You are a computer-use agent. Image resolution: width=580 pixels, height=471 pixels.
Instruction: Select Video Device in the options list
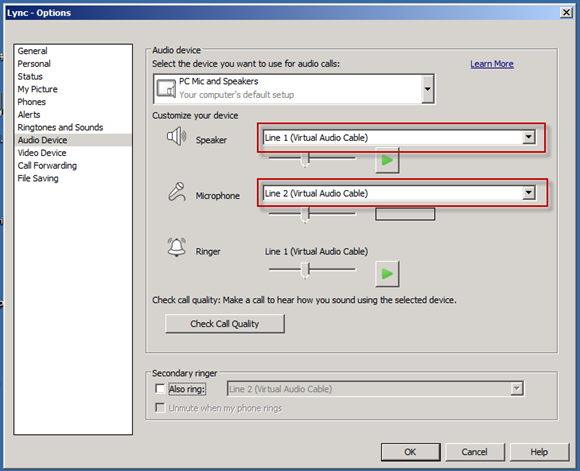coord(42,153)
